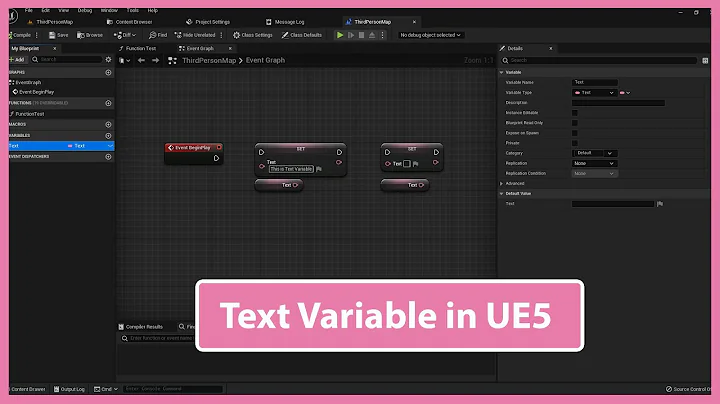Click the Default Value Text field
The width and height of the screenshot is (720, 404).
[613, 204]
